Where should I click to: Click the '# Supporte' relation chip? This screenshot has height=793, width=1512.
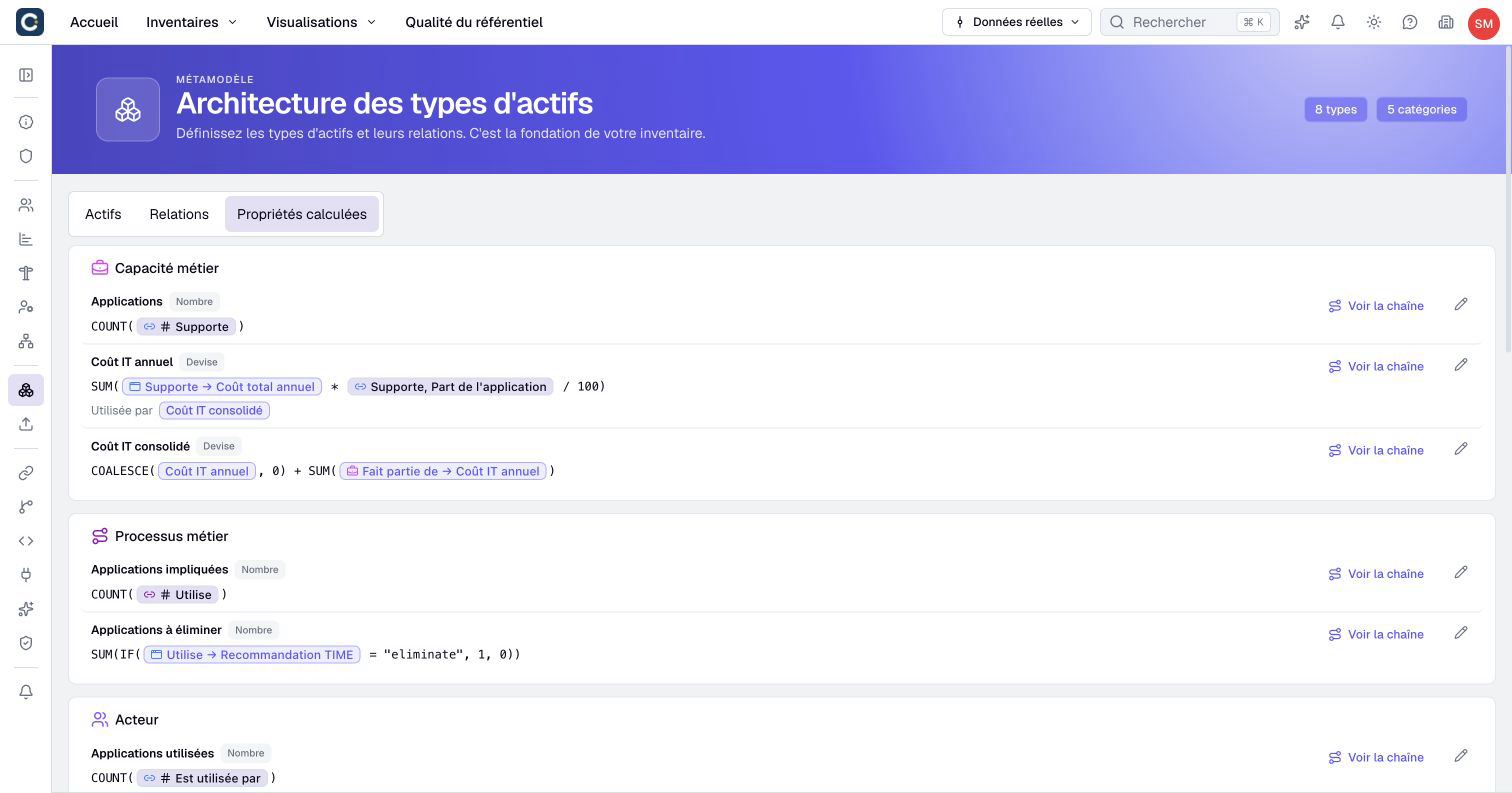pos(186,326)
